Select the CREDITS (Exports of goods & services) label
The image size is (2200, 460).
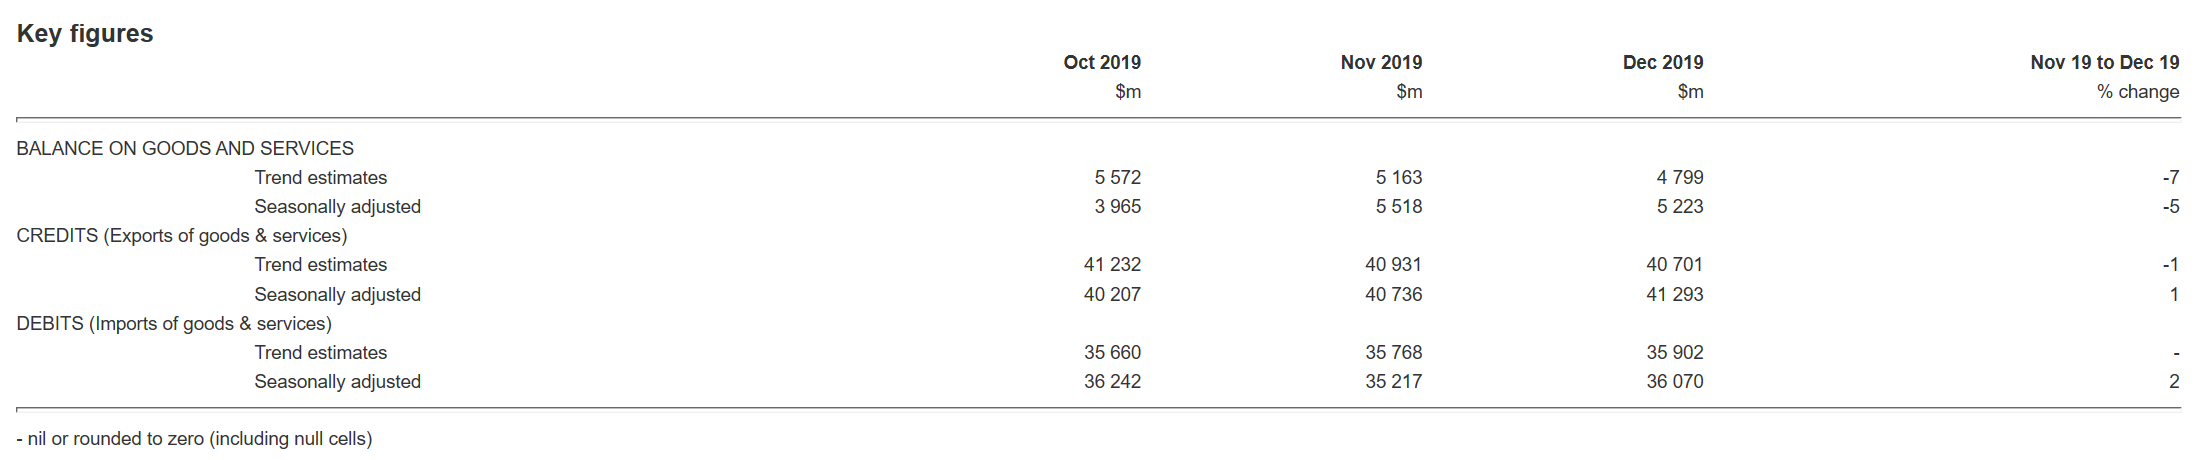click(x=182, y=235)
